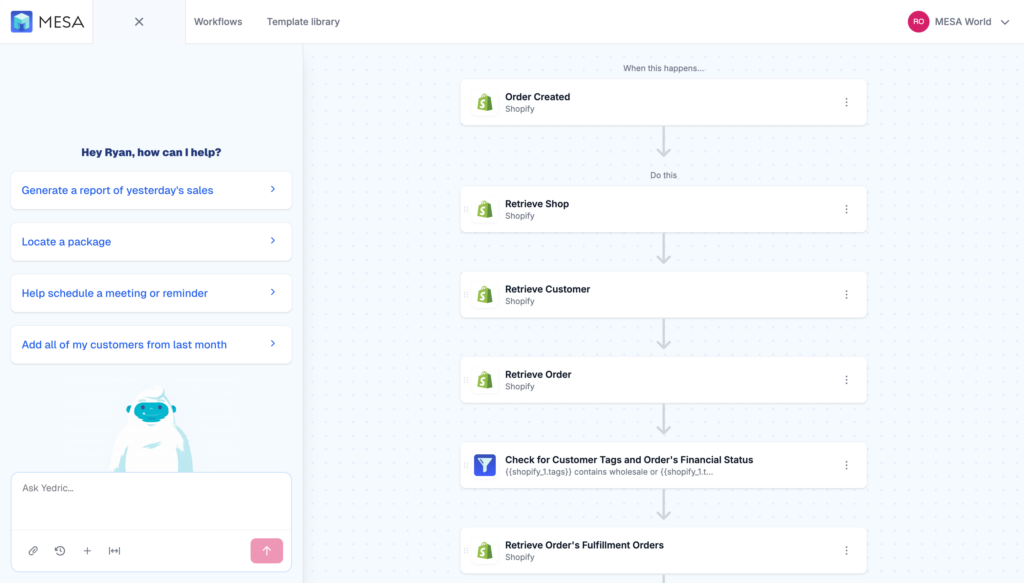Image resolution: width=1024 pixels, height=583 pixels.
Task: Open the Template library tab
Action: 303,22
